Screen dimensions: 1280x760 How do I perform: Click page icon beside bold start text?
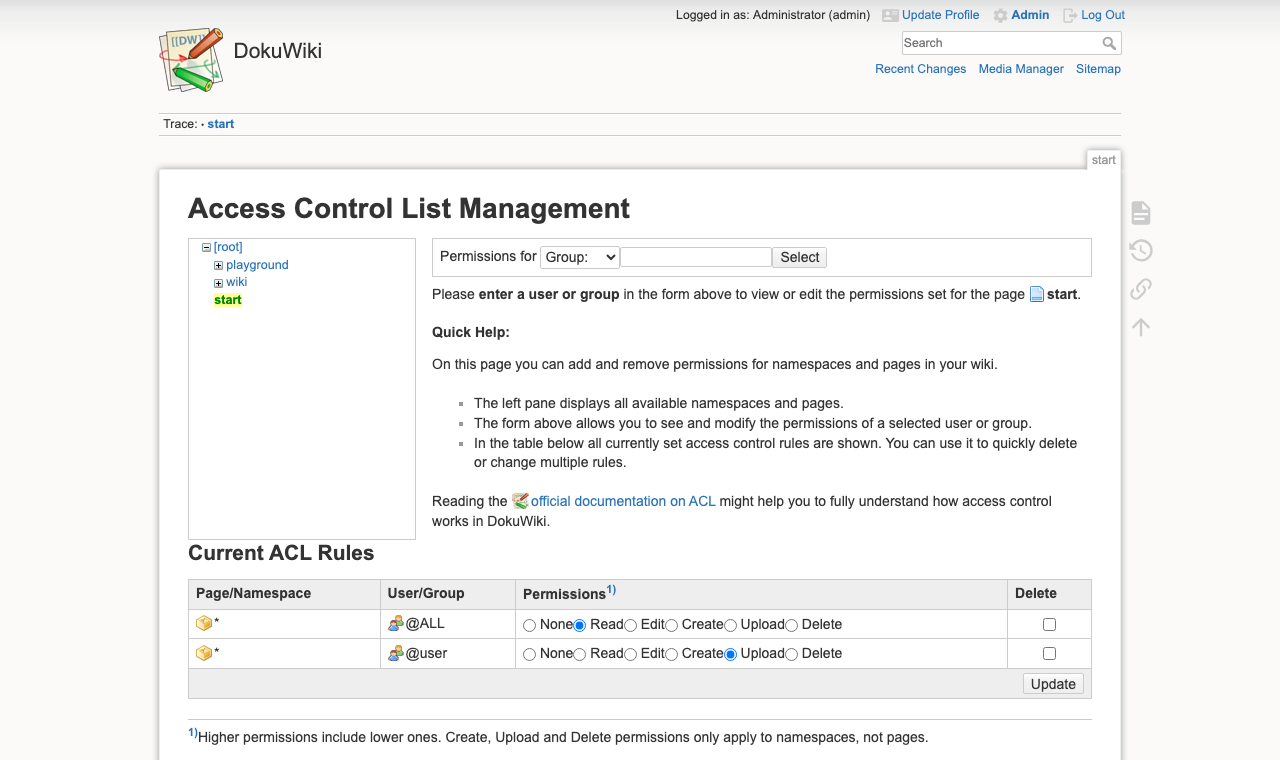coord(1037,294)
